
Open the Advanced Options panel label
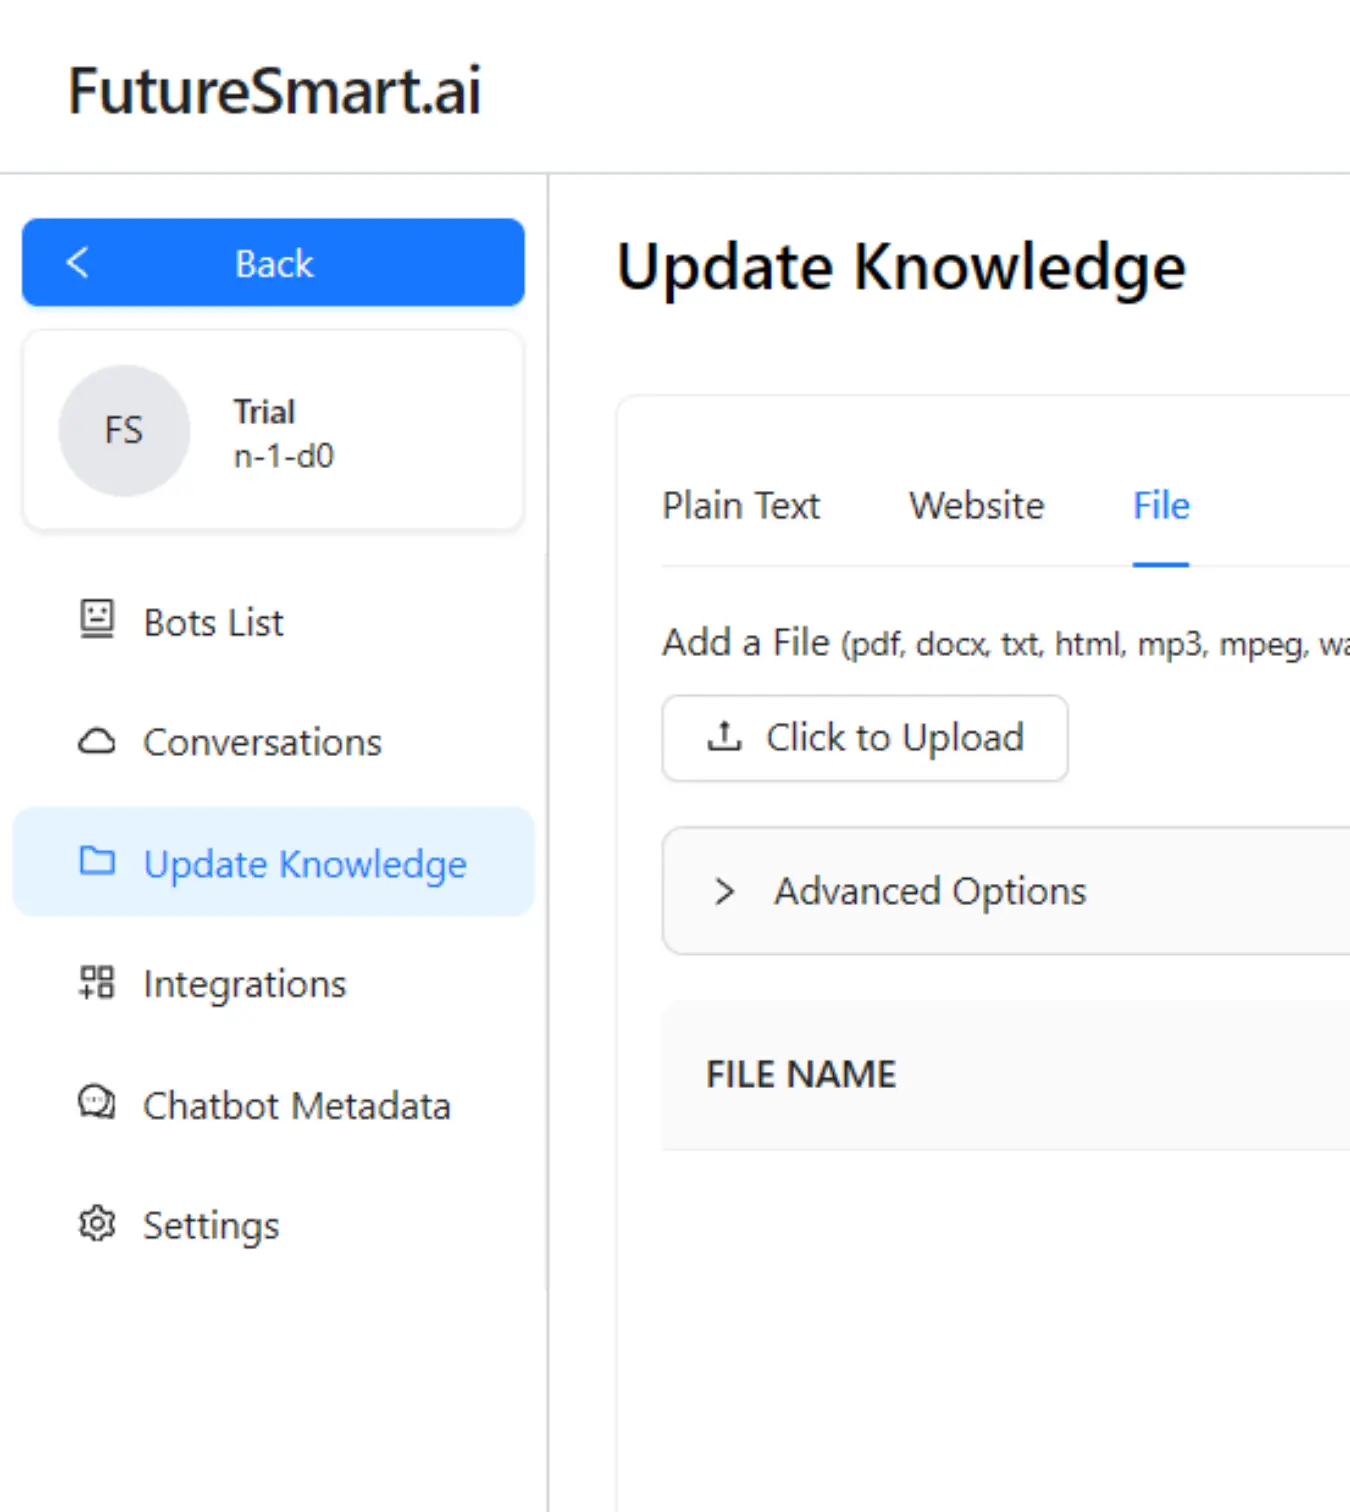[930, 891]
